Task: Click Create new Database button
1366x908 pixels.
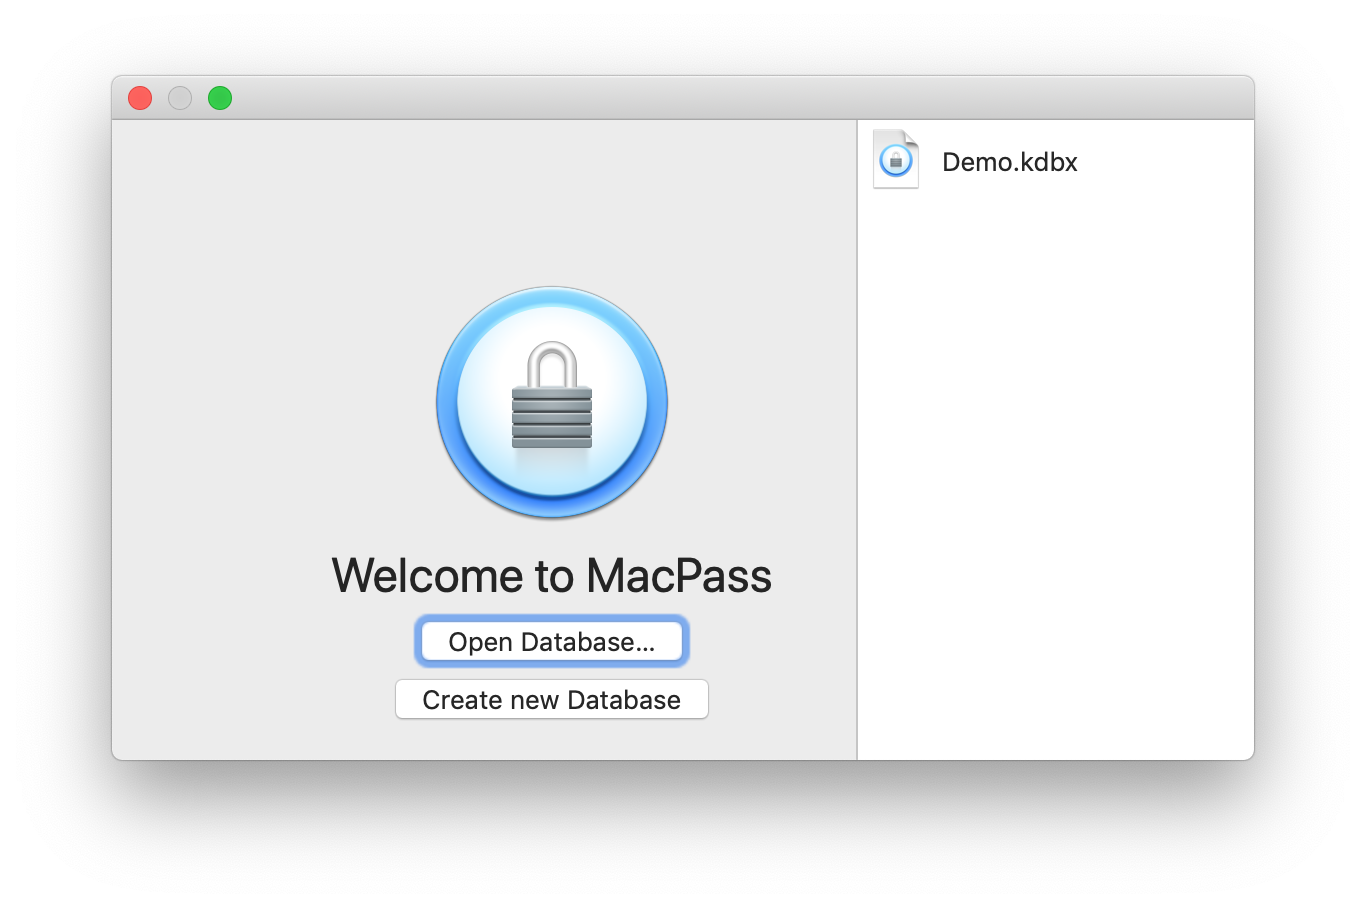Action: pyautogui.click(x=552, y=699)
